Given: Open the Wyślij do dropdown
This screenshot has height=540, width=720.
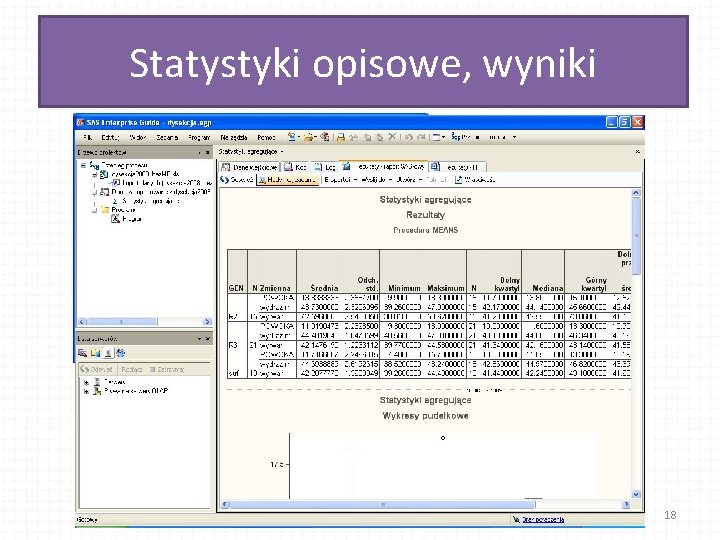Looking at the screenshot, I should click(x=377, y=180).
